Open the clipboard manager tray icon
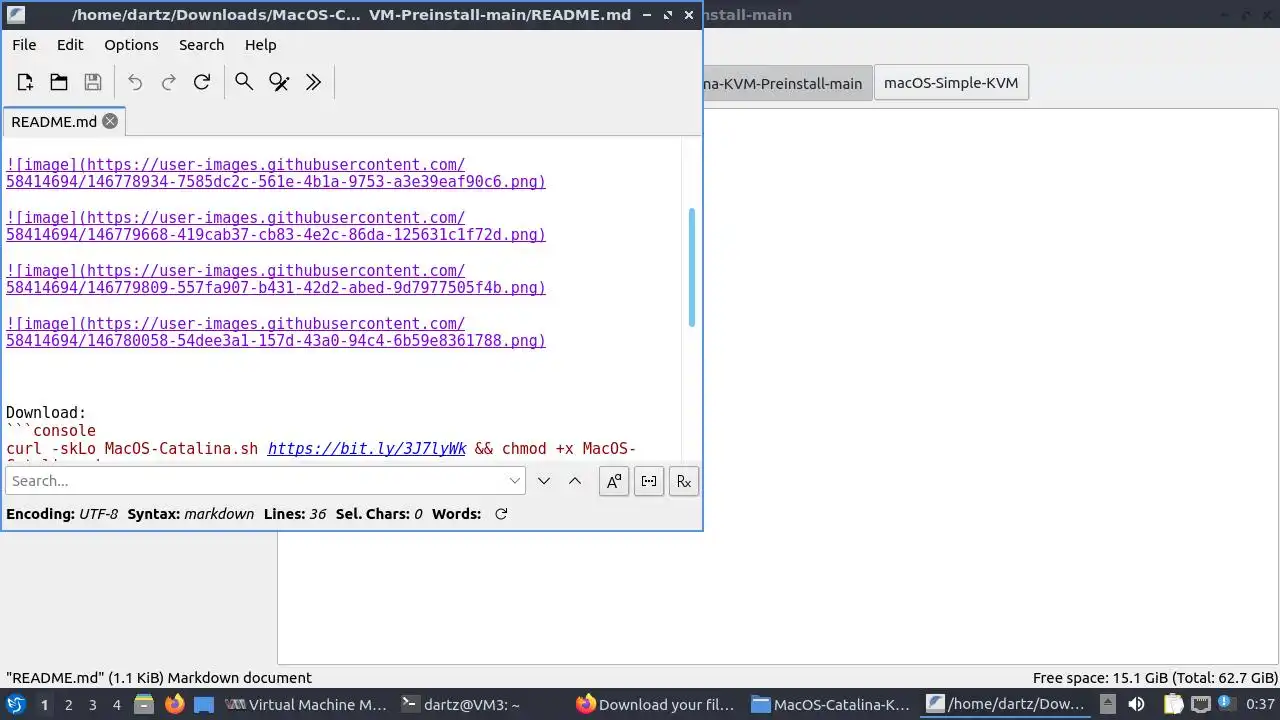This screenshot has height=720, width=1280. tap(1173, 705)
